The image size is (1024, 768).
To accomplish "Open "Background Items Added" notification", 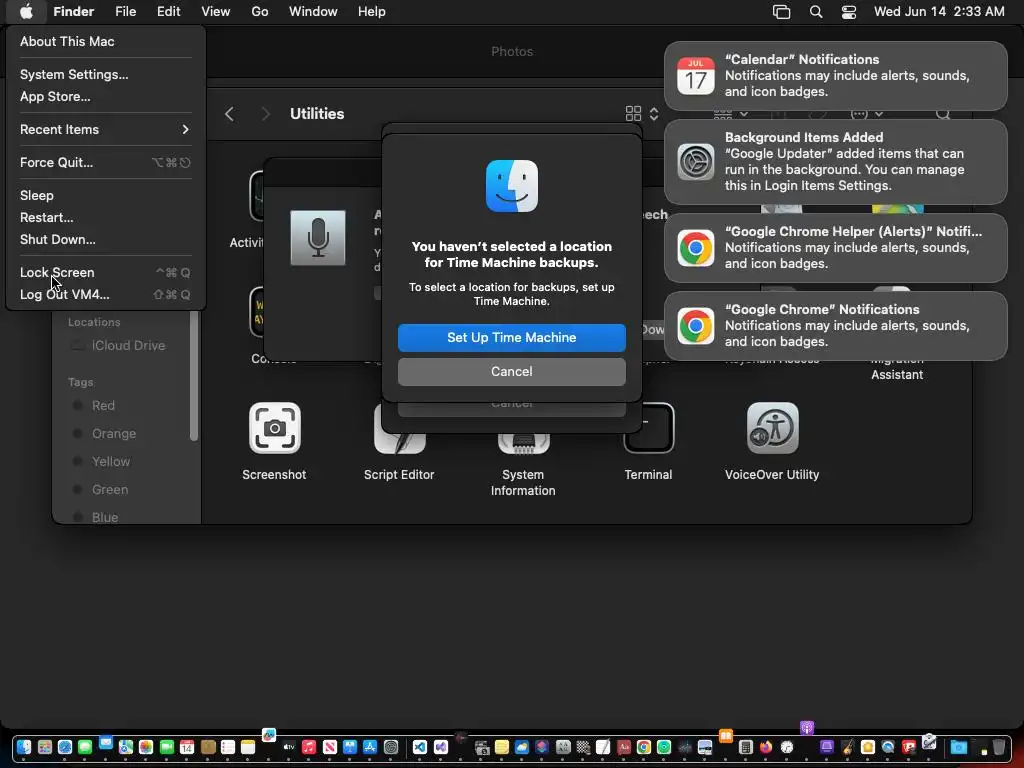I will pos(836,162).
